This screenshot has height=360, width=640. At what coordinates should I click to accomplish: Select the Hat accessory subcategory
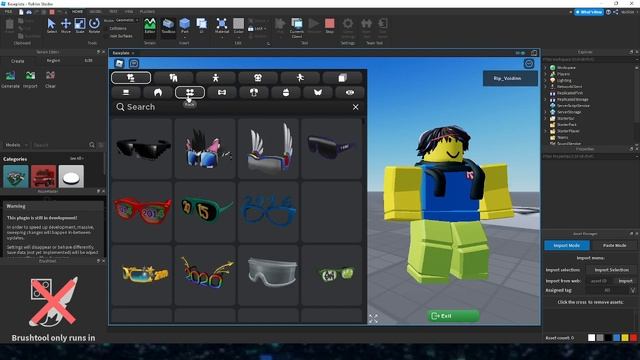tap(126, 92)
